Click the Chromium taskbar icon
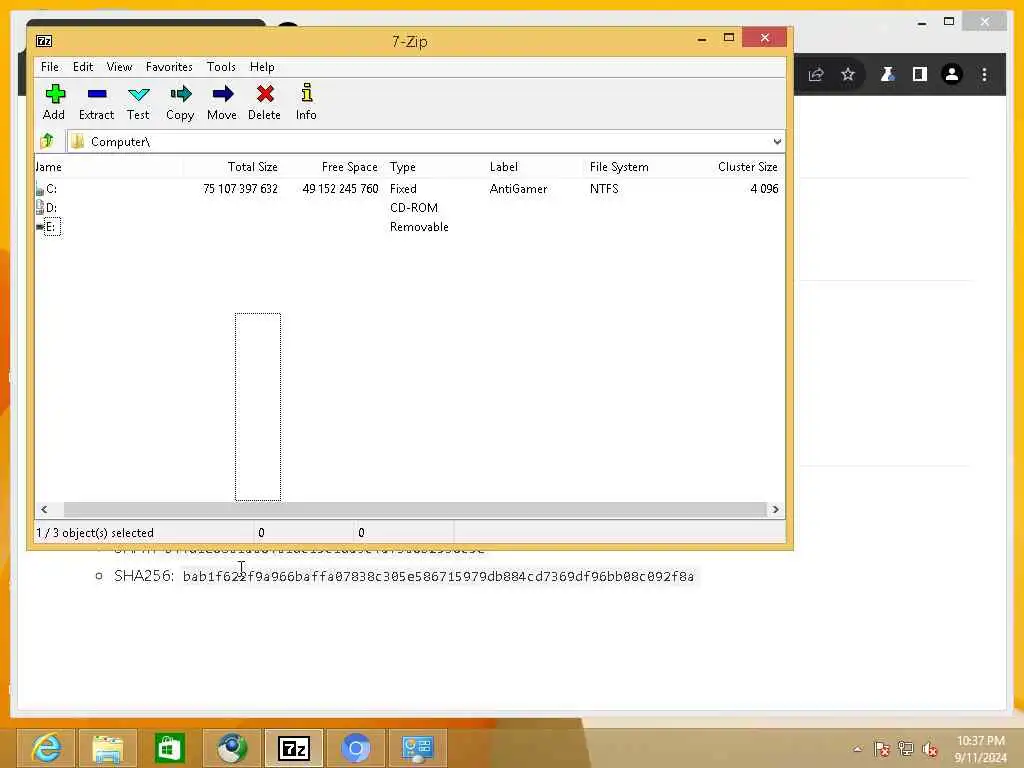 (356, 748)
